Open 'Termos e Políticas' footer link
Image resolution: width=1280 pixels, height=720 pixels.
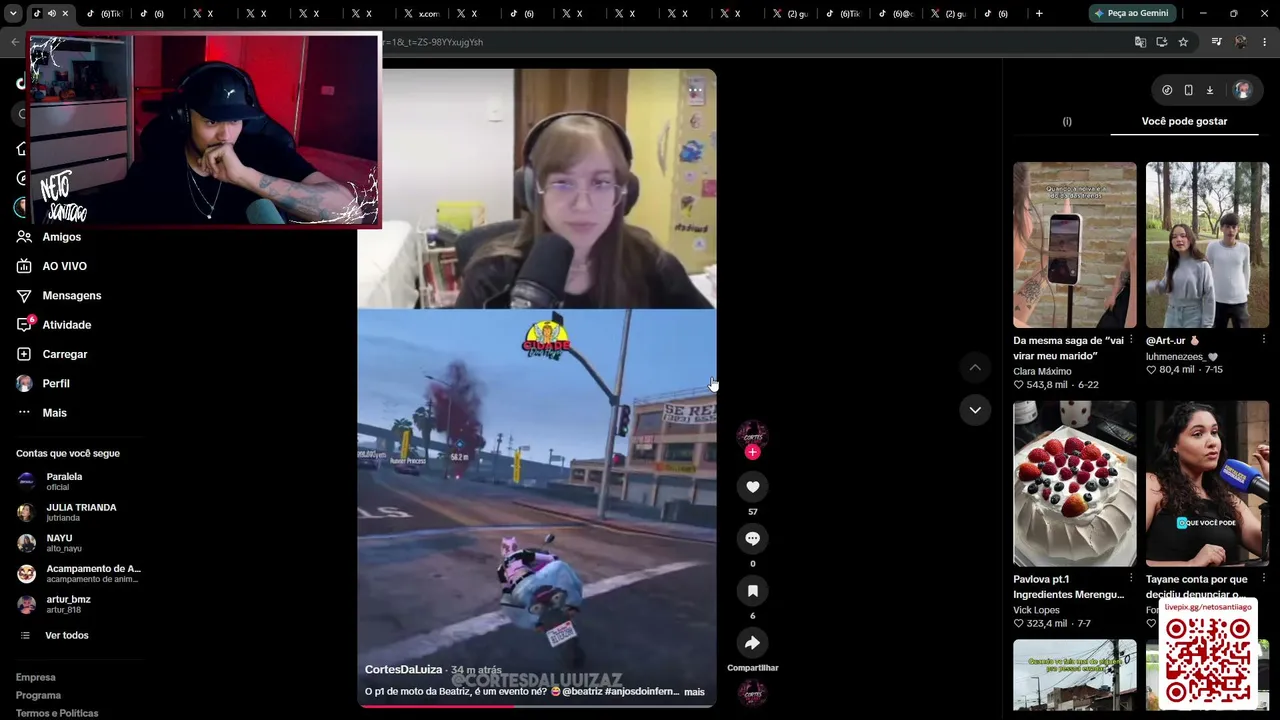57,713
